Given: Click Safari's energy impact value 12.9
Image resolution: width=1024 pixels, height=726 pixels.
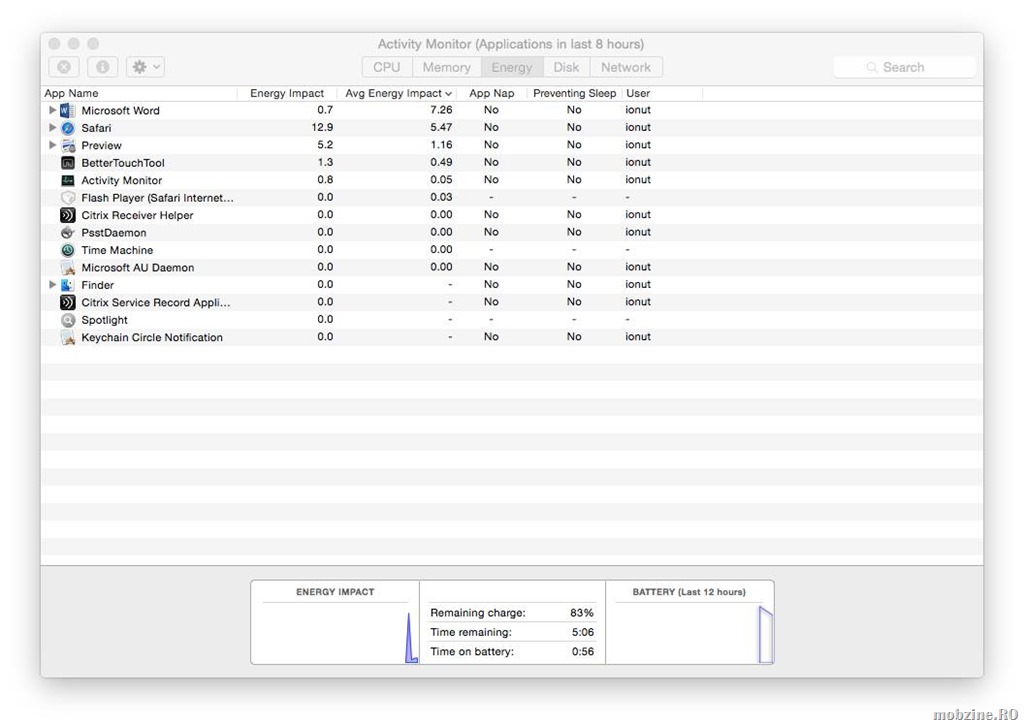Looking at the screenshot, I should (x=322, y=127).
